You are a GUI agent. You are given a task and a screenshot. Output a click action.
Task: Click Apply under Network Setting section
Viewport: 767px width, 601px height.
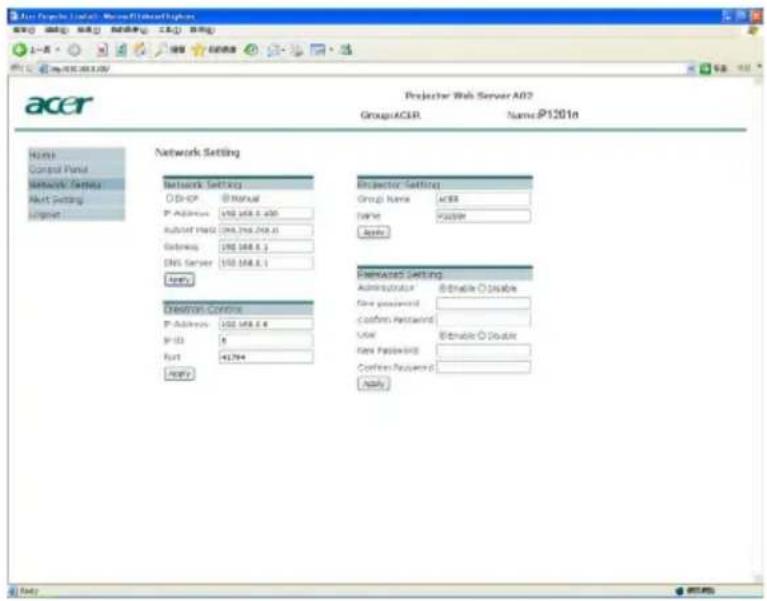point(180,280)
